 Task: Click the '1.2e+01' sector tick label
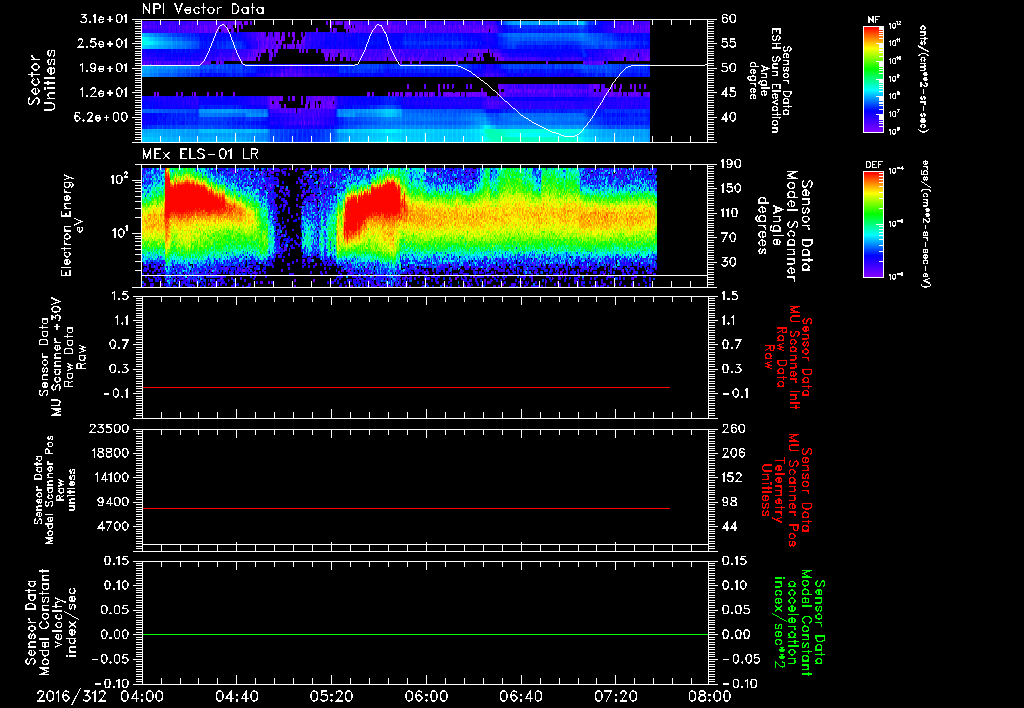click(x=104, y=93)
